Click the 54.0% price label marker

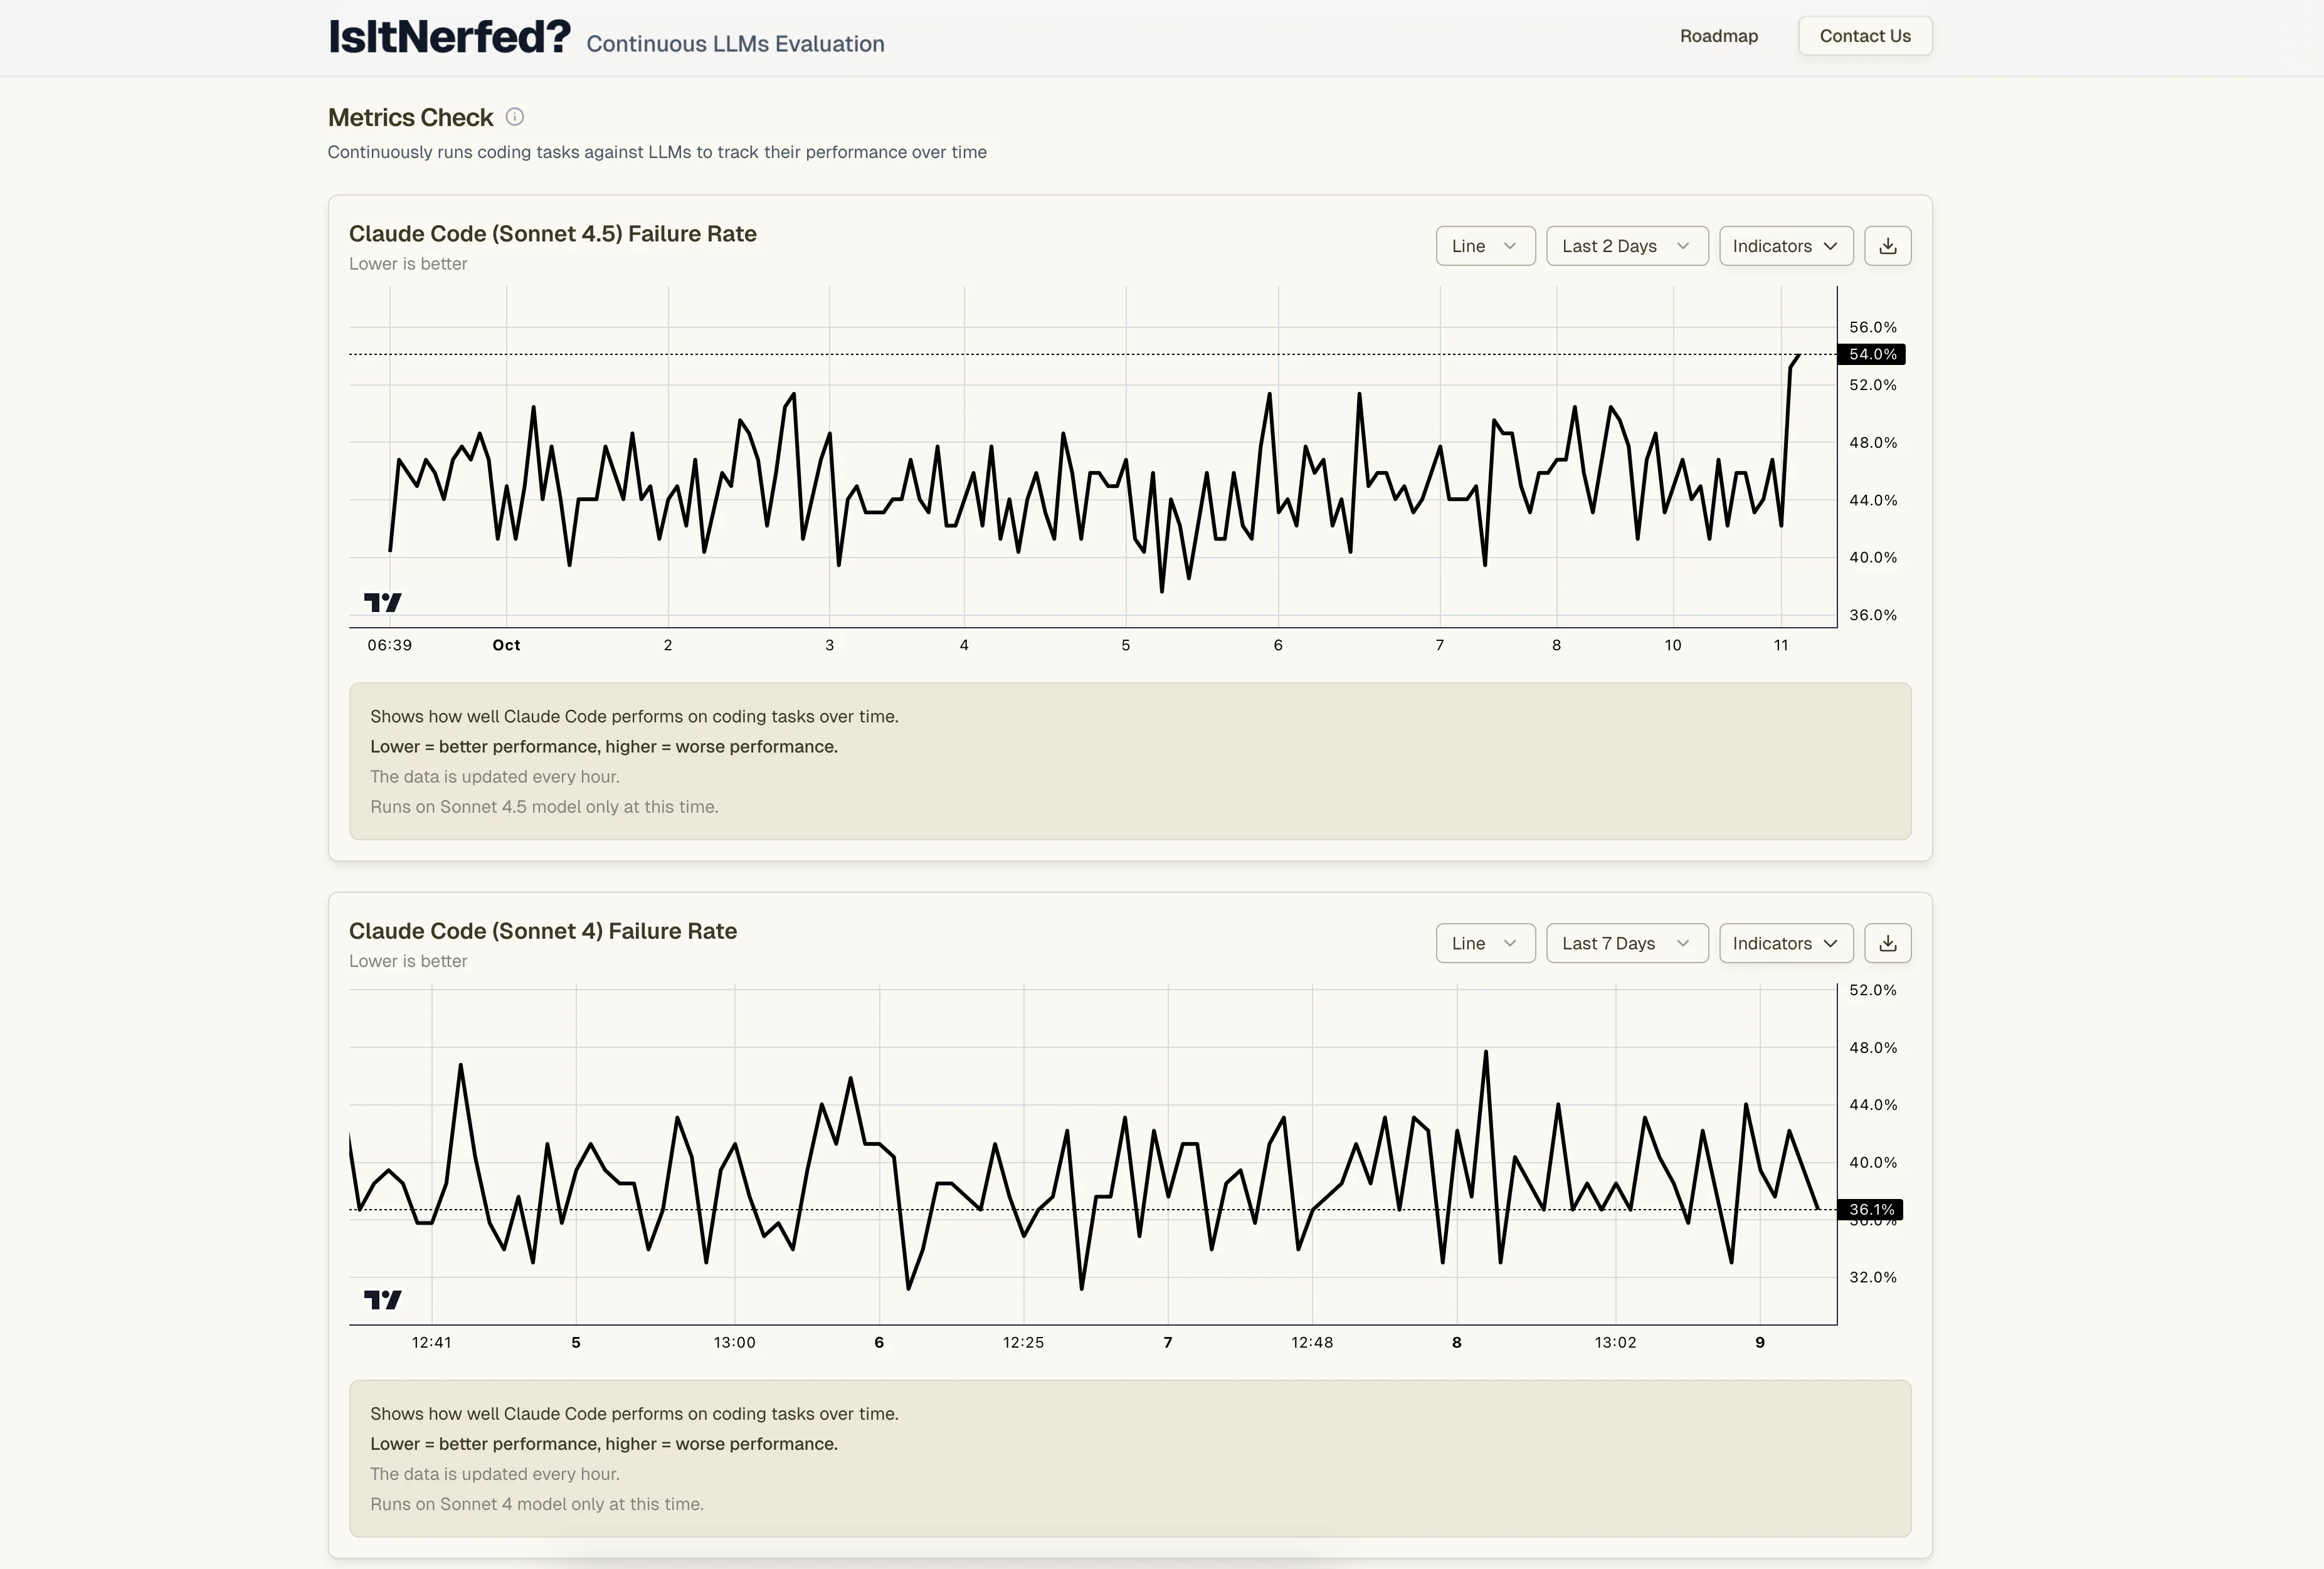pyautogui.click(x=1871, y=354)
